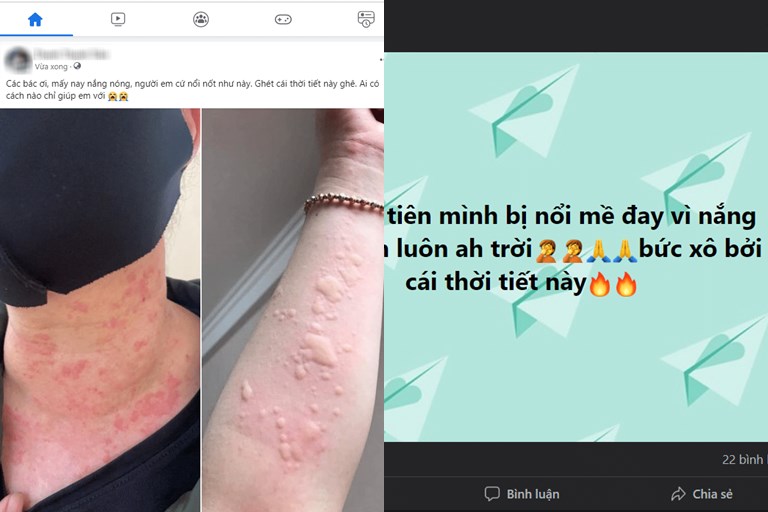Open the post options three-dot menu

pyautogui.click(x=381, y=59)
